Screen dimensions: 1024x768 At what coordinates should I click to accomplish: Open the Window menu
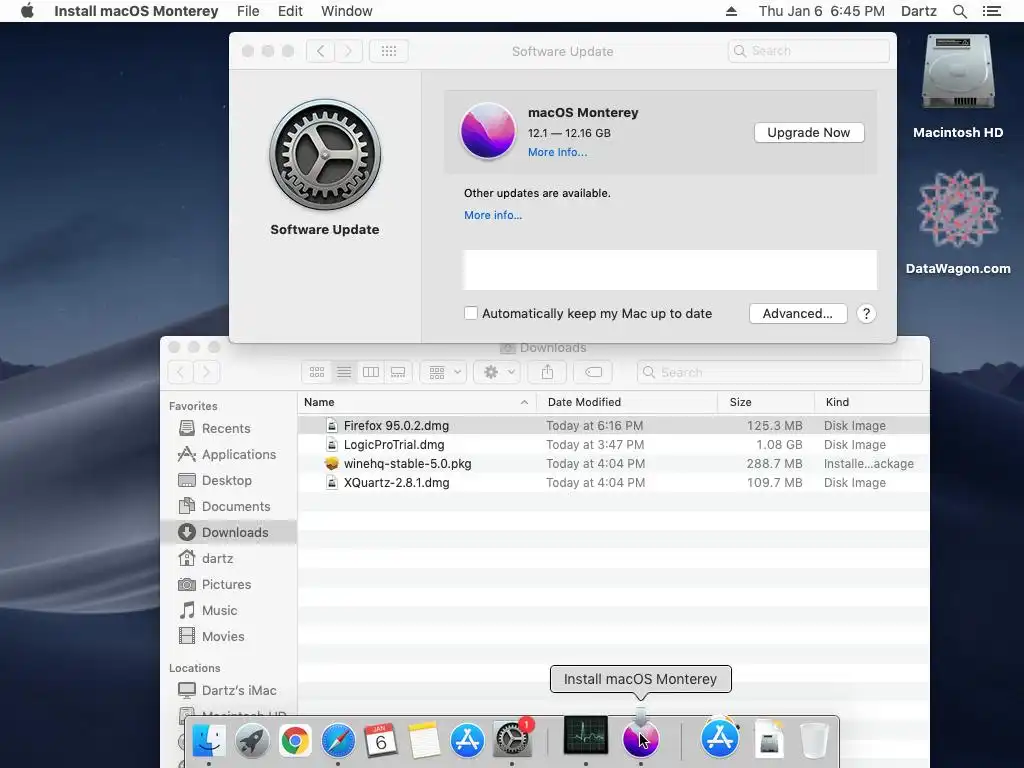pos(347,11)
